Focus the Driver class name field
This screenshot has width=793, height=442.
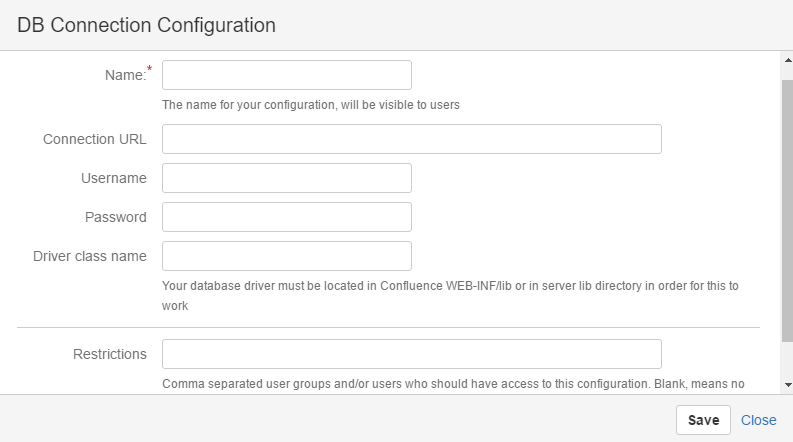click(287, 256)
